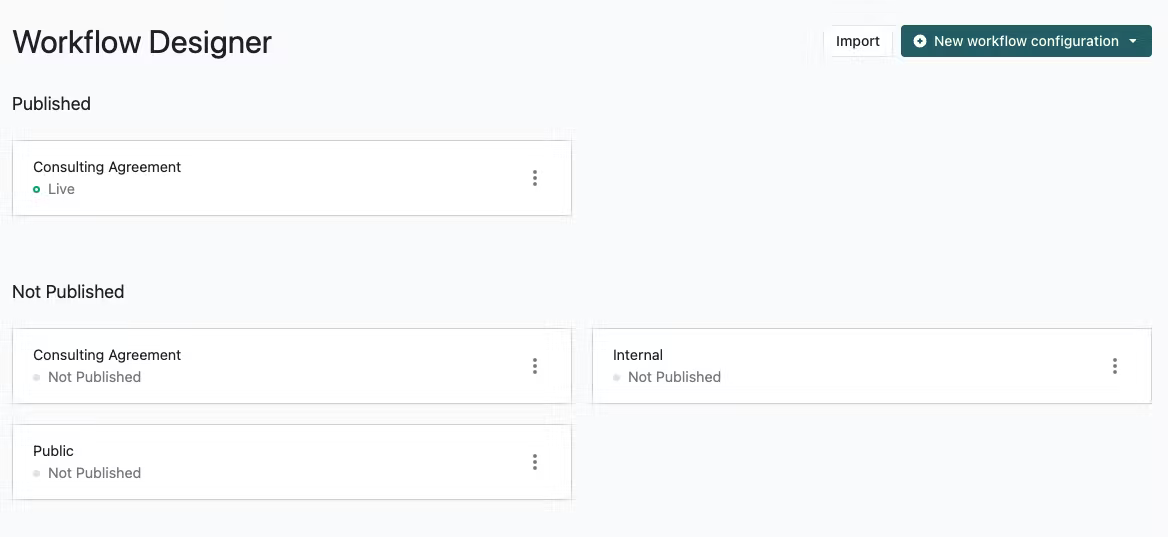Open three-dot menu on Public workflow
1168x537 pixels.
click(x=535, y=462)
